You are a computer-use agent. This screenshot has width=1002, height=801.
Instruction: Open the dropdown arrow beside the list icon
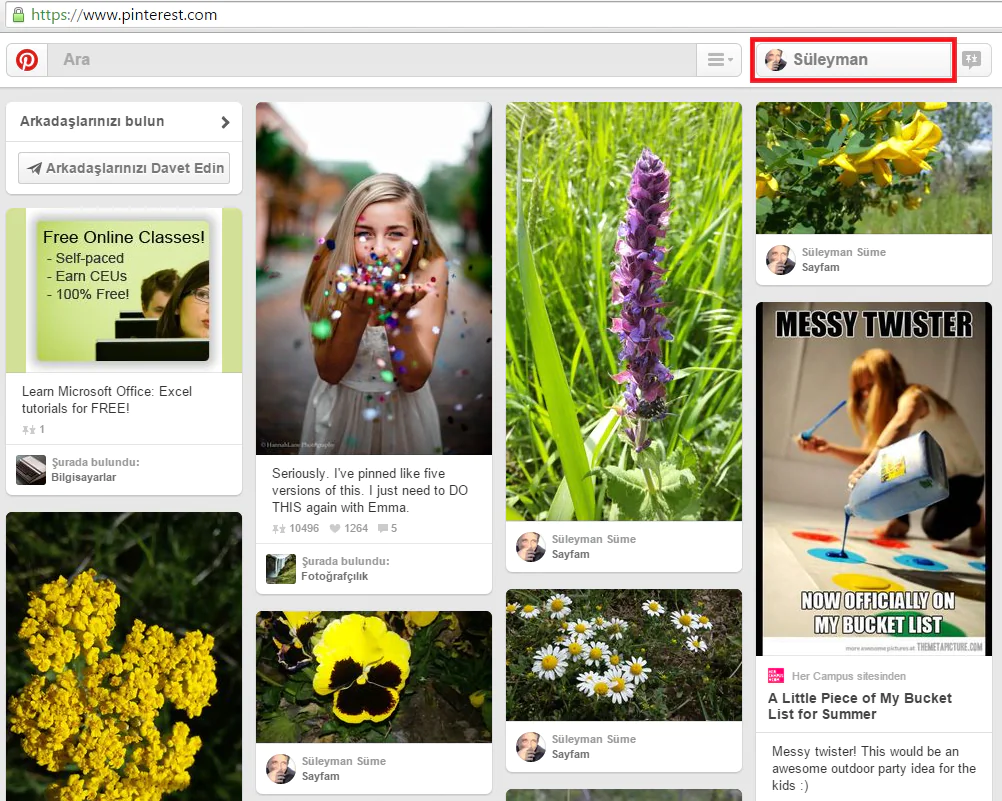point(730,62)
